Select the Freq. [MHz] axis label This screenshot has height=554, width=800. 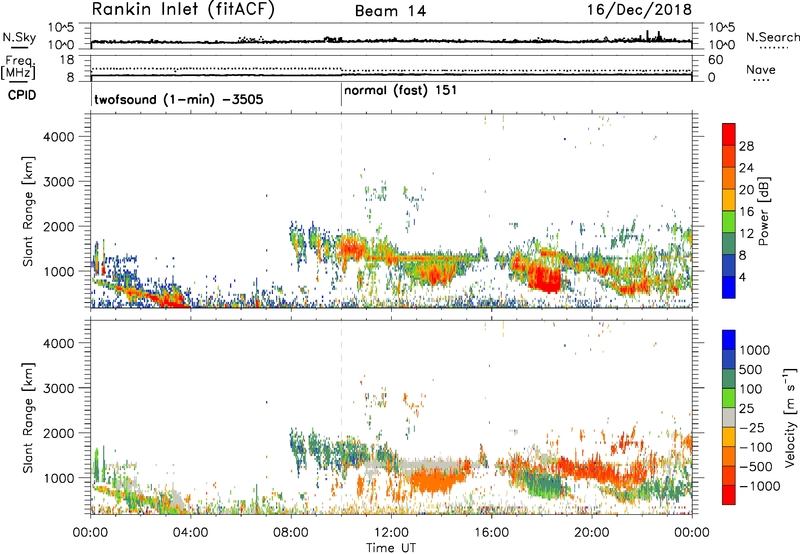pos(18,68)
